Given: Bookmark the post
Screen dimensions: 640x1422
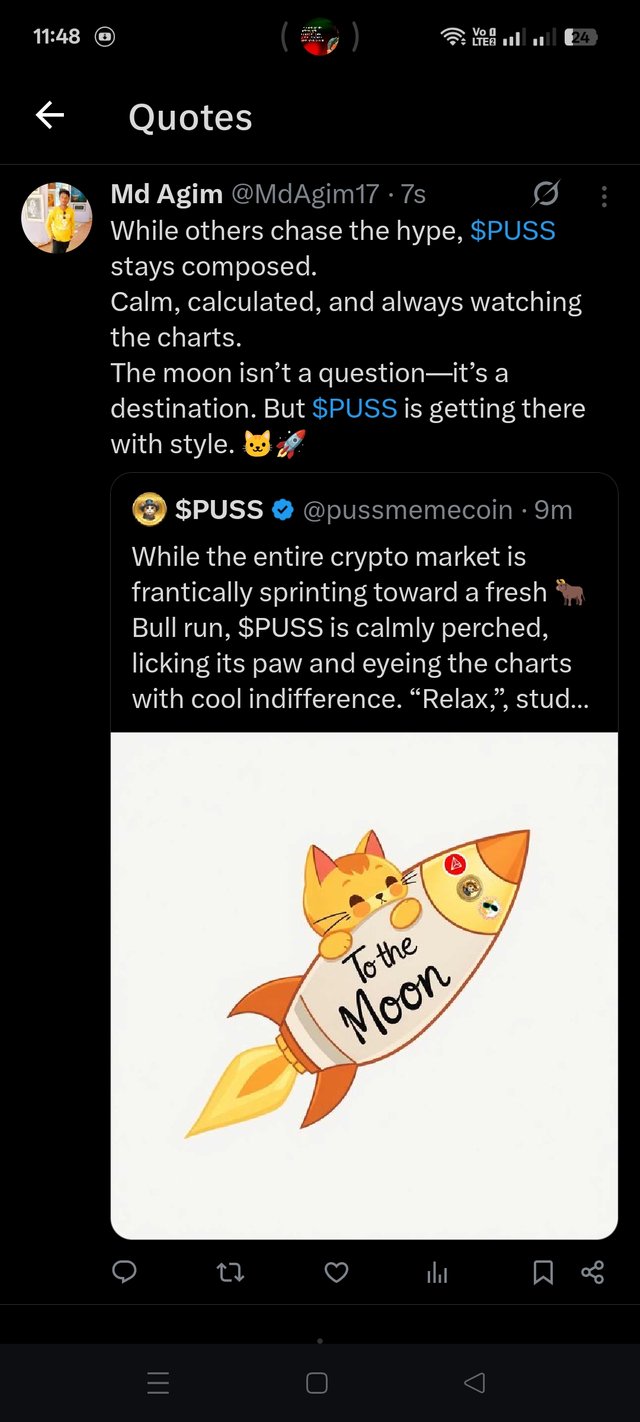Looking at the screenshot, I should [543, 1272].
